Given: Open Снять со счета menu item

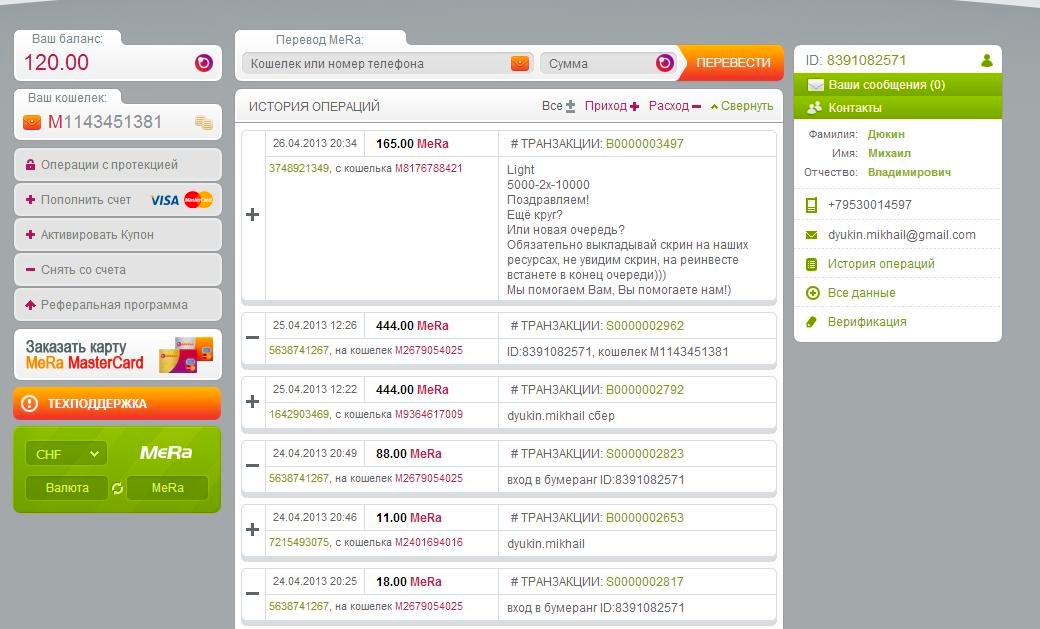Looking at the screenshot, I should pyautogui.click(x=117, y=270).
